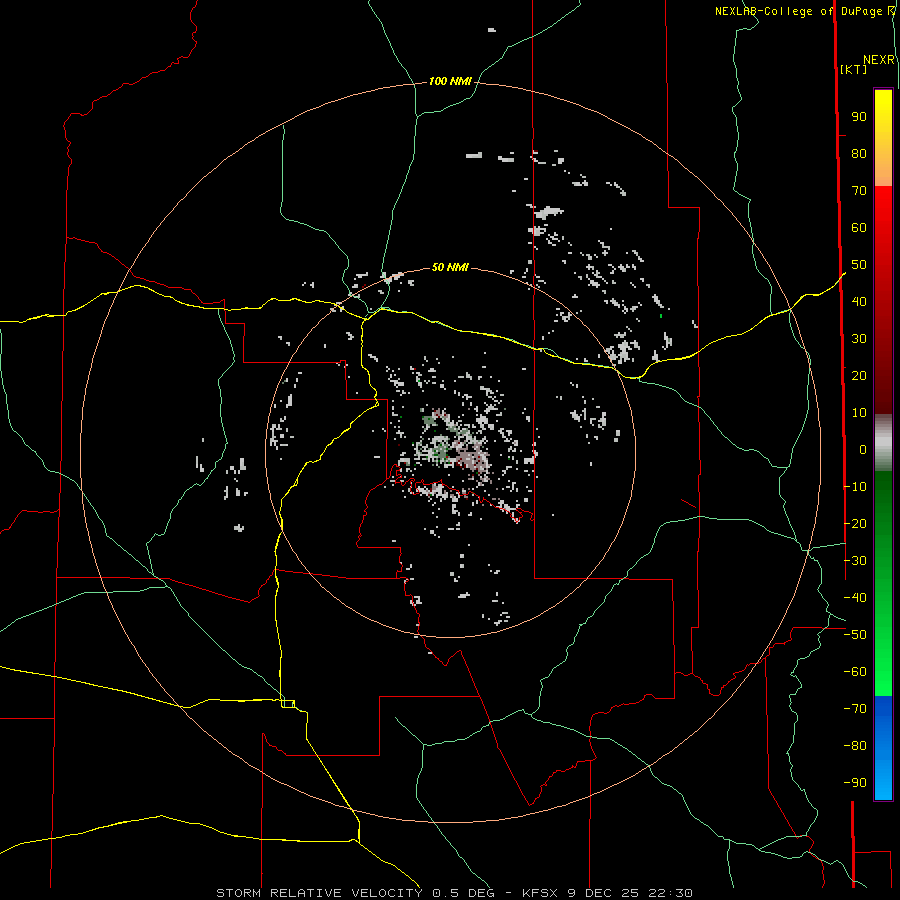Select the -70 value on velocity scale
This screenshot has width=900, height=900.
coord(855,709)
